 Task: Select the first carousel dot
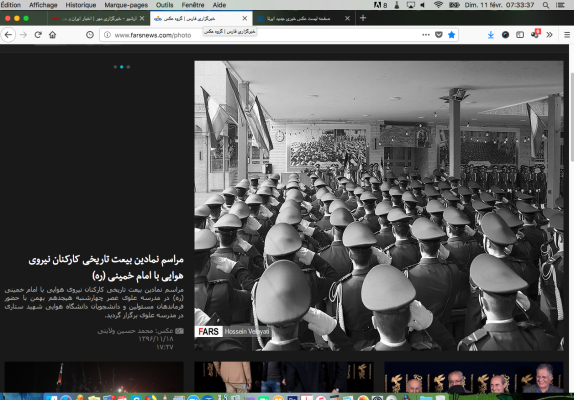coord(115,67)
